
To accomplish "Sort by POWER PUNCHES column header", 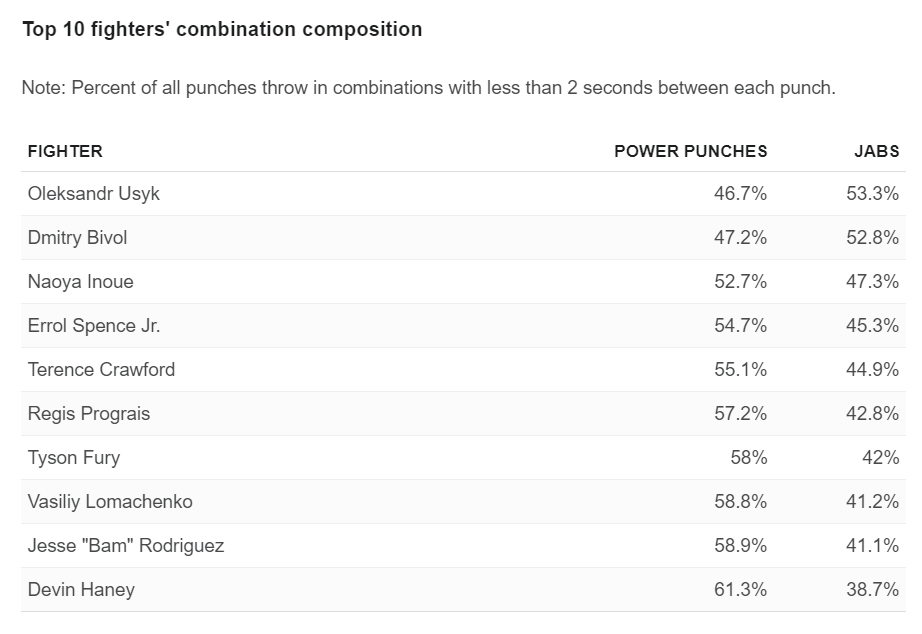I will (690, 151).
